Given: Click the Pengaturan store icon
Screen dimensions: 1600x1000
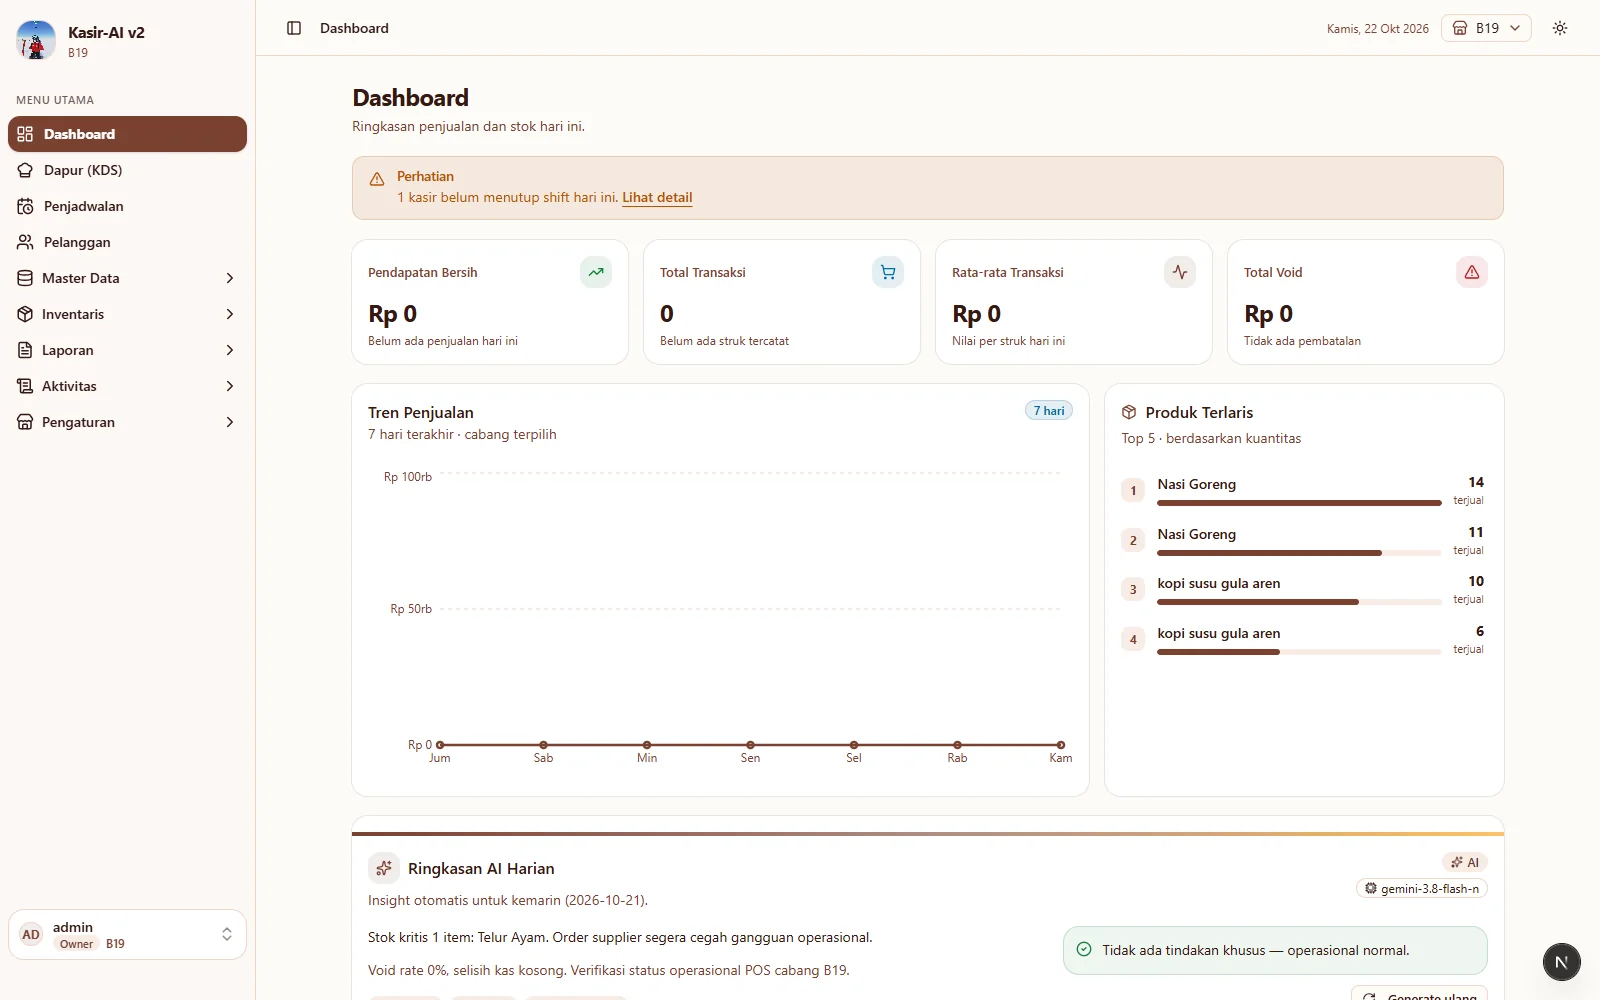Looking at the screenshot, I should pos(25,422).
